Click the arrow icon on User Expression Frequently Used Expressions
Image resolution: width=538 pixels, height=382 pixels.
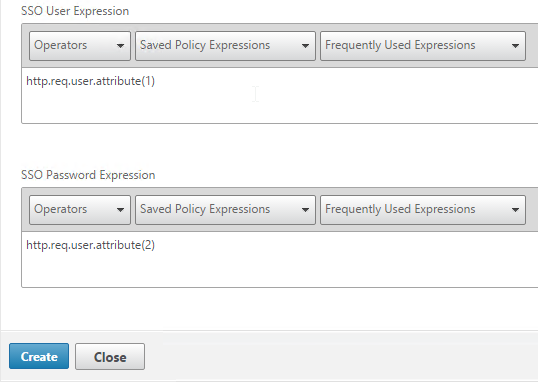pyautogui.click(x=515, y=46)
